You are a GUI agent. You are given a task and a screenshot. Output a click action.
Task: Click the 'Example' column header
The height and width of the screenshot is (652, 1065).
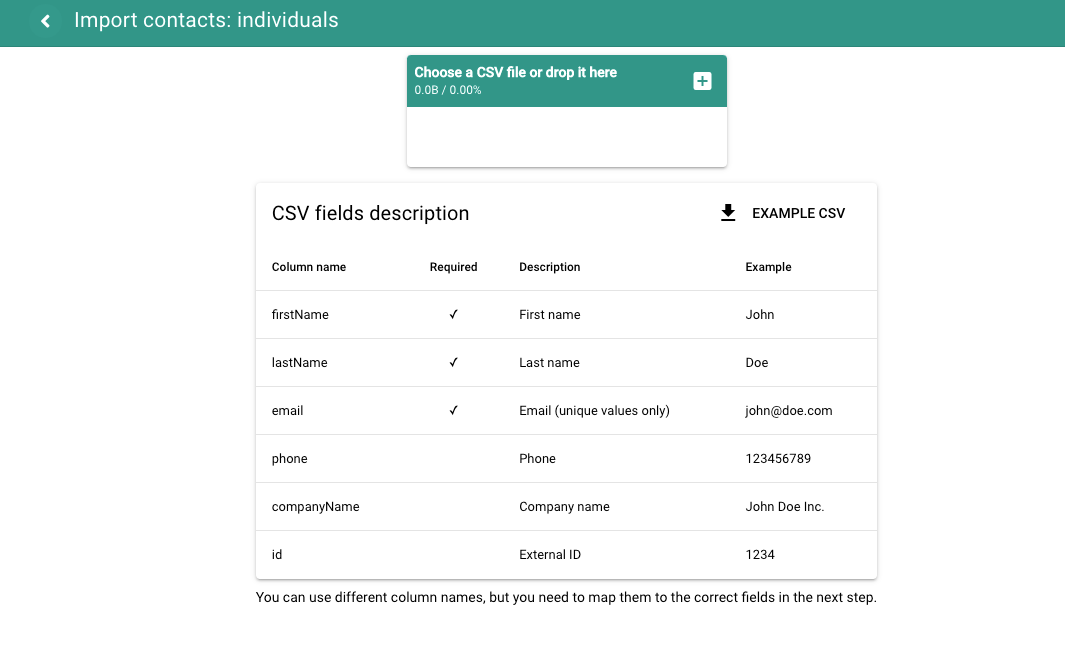click(768, 267)
